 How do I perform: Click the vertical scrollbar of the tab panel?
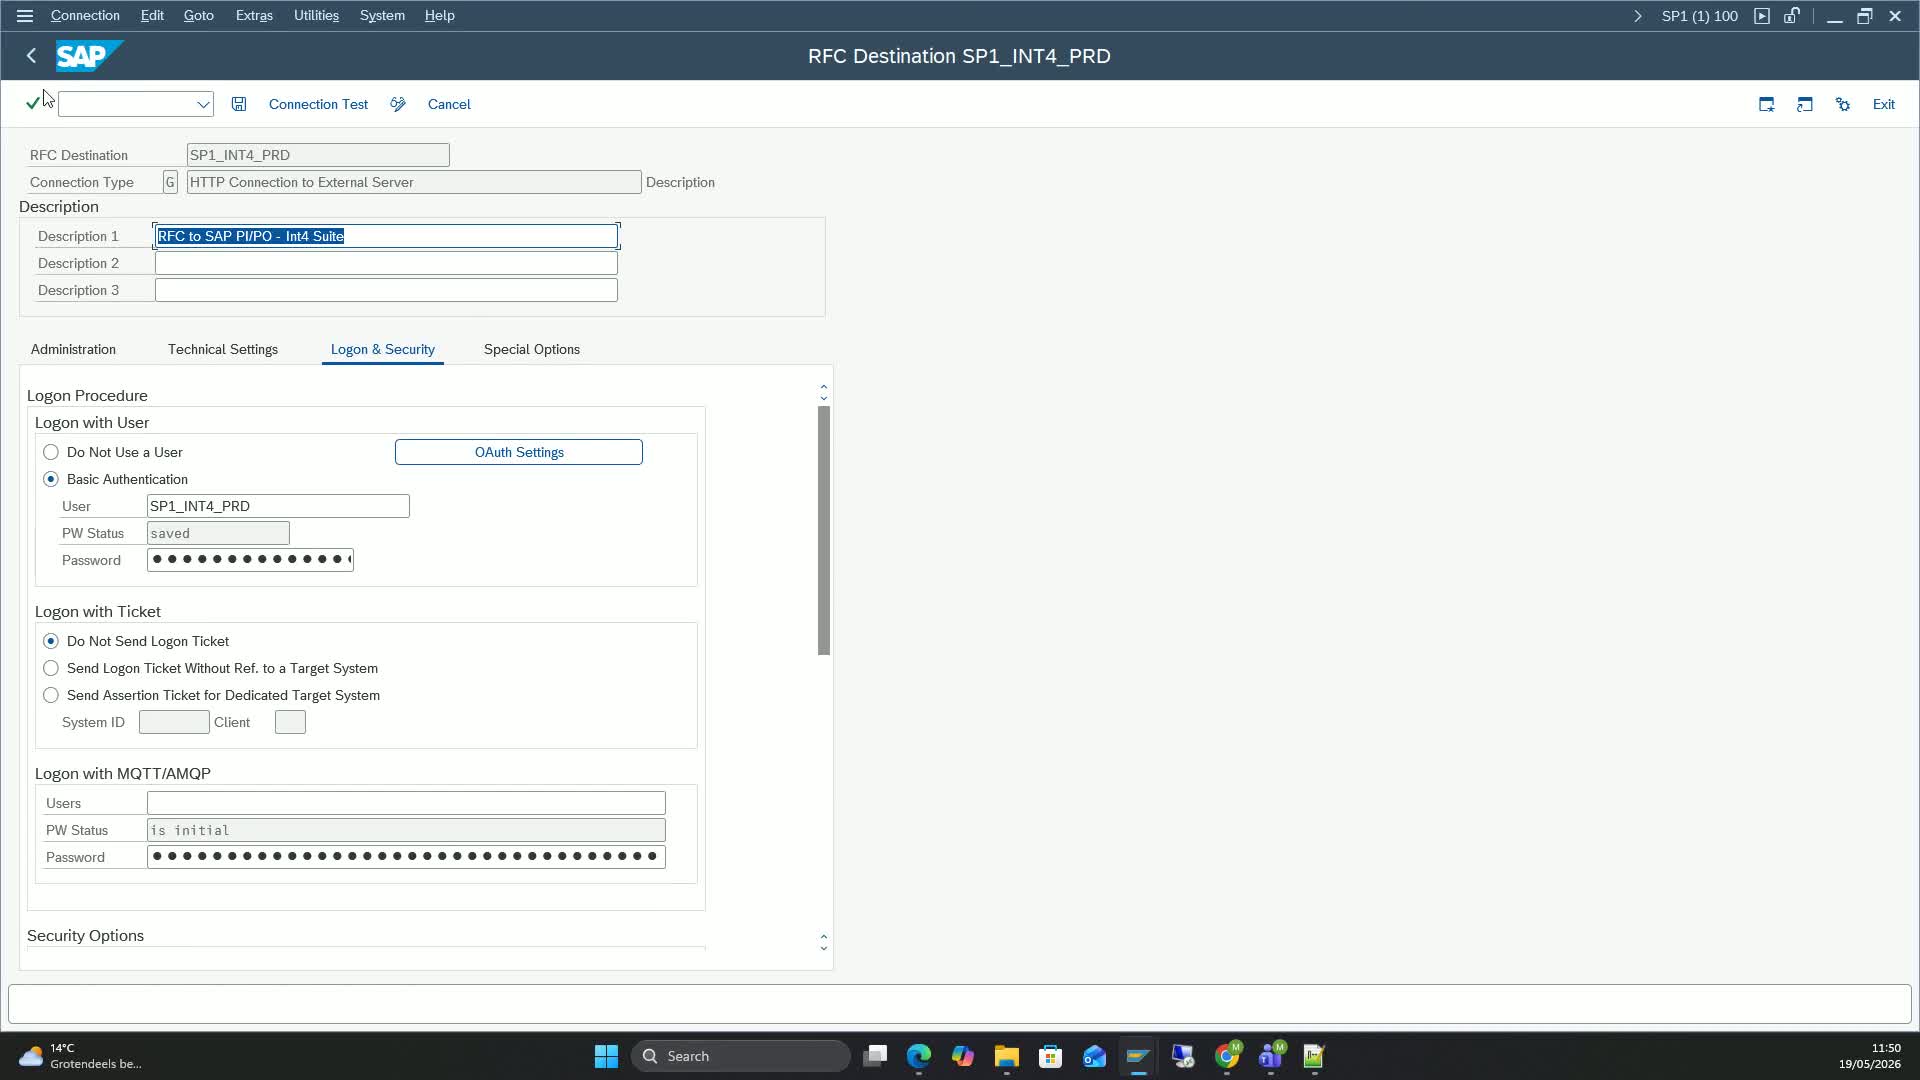824,531
